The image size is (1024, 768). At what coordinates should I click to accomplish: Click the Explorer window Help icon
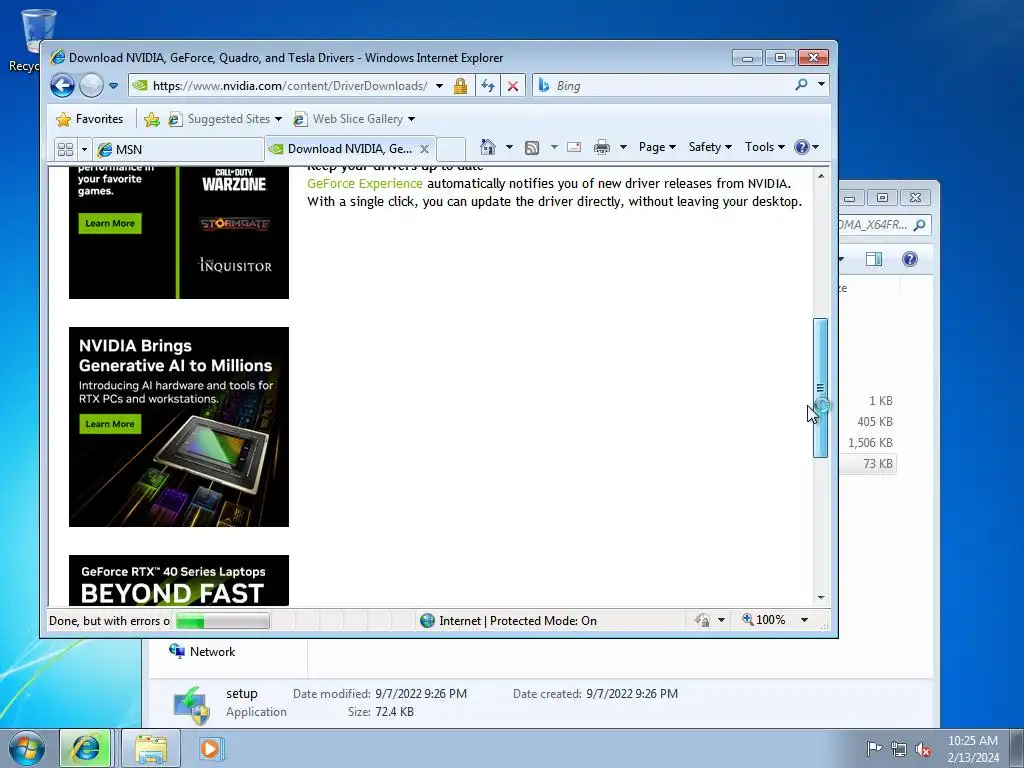(x=910, y=259)
